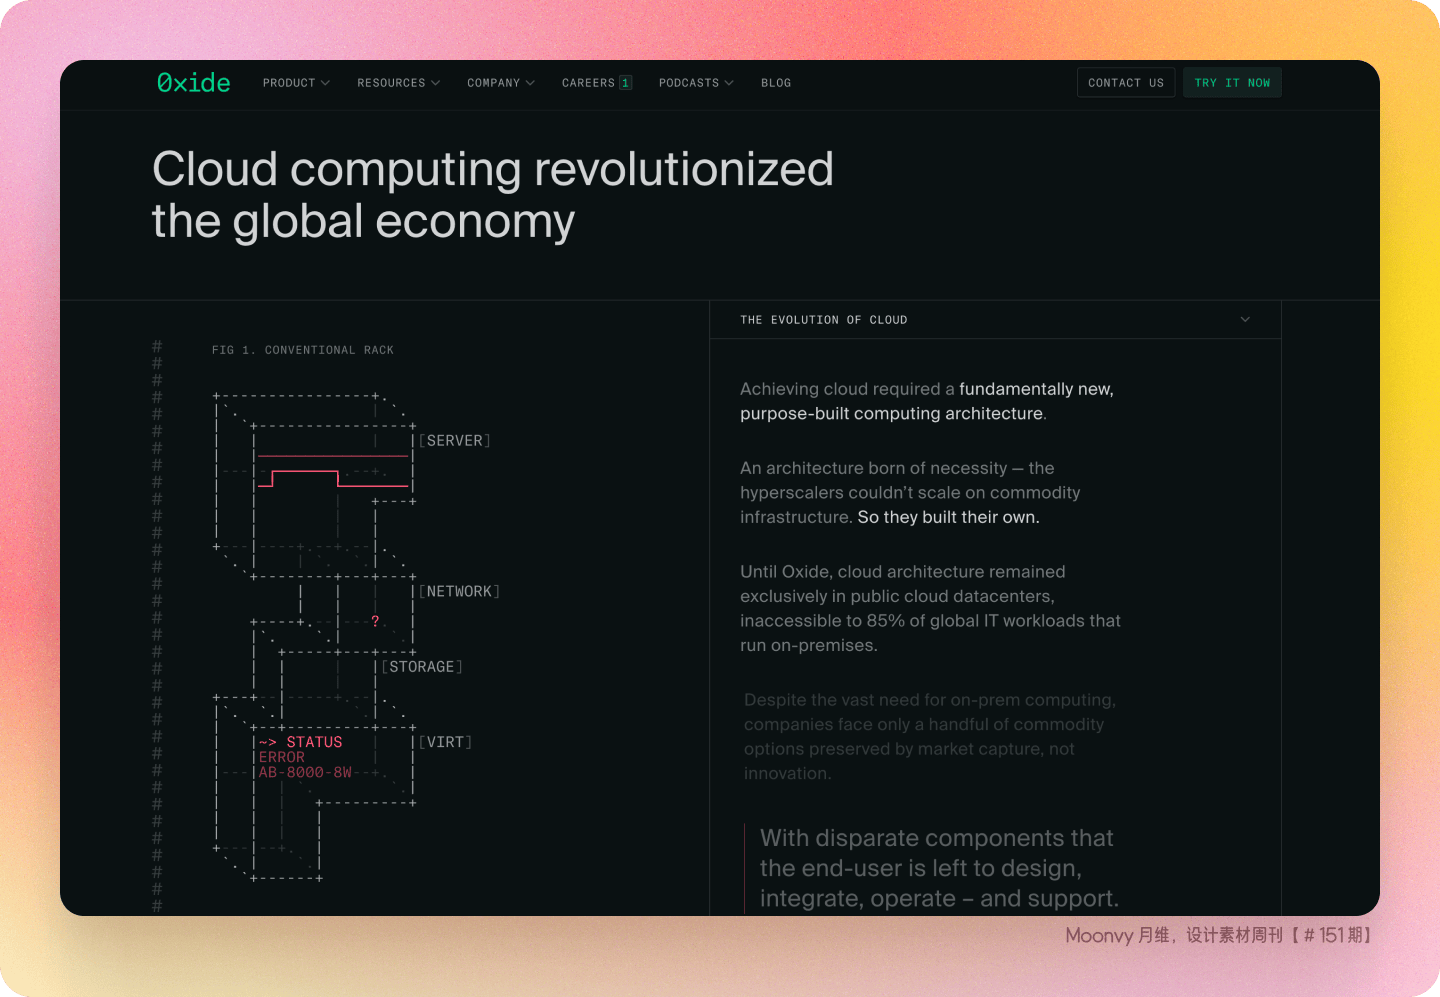Viewport: 1440px width, 997px height.
Task: Expand the Podcasts nav menu
Action: coord(696,83)
